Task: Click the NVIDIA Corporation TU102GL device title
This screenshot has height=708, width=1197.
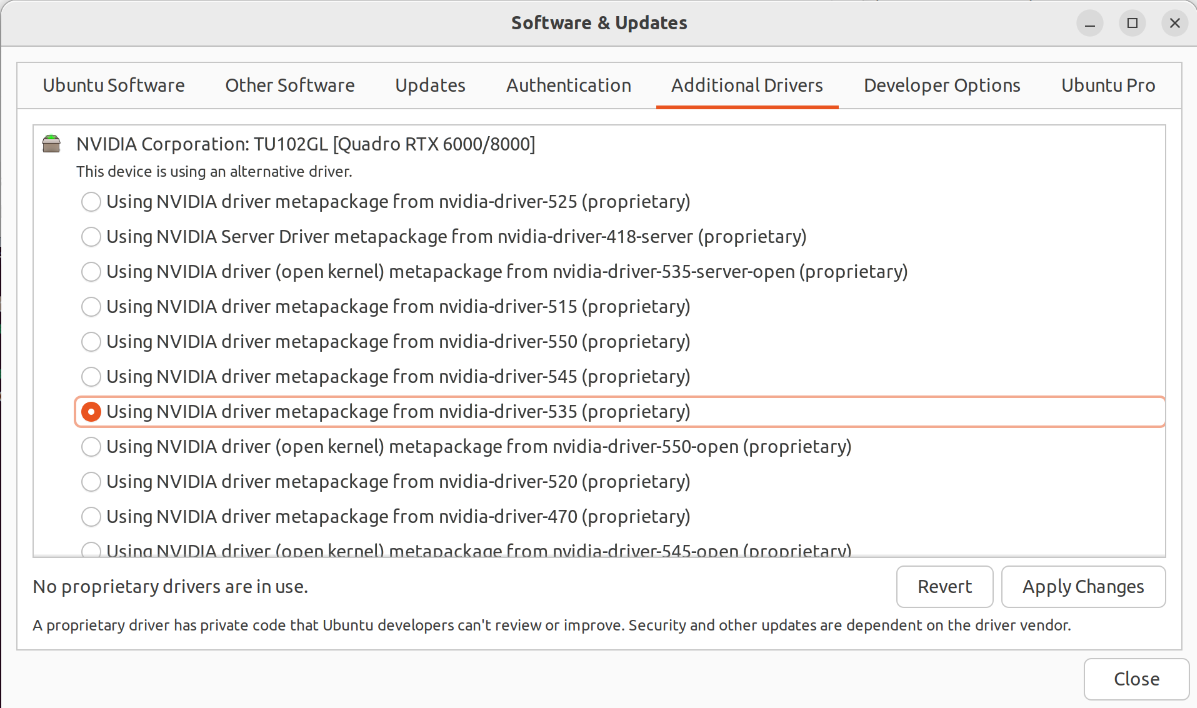Action: point(305,144)
